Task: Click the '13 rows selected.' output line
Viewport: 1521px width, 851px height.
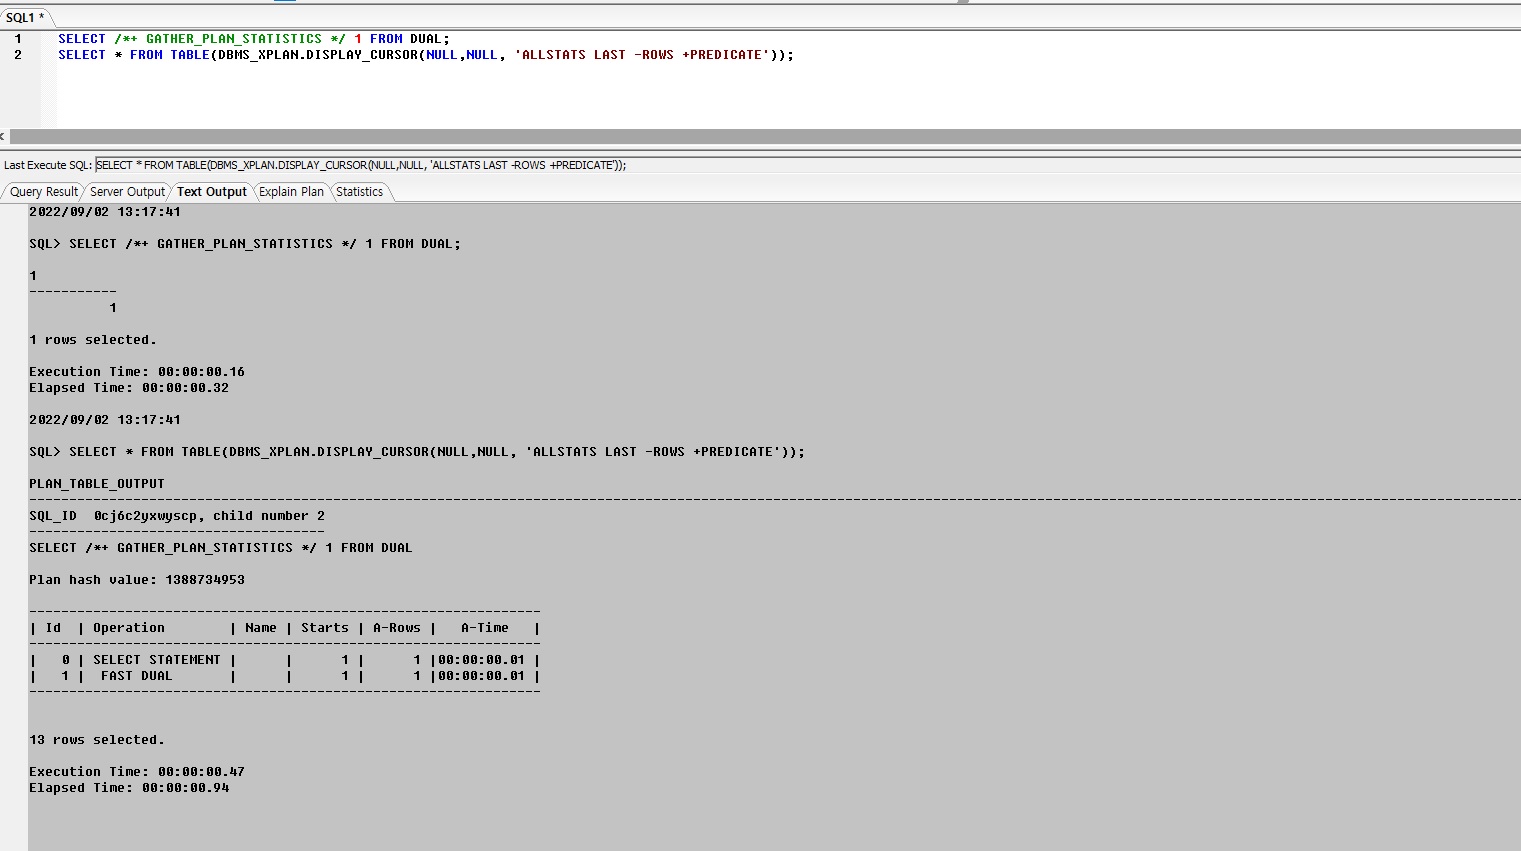Action: (96, 740)
